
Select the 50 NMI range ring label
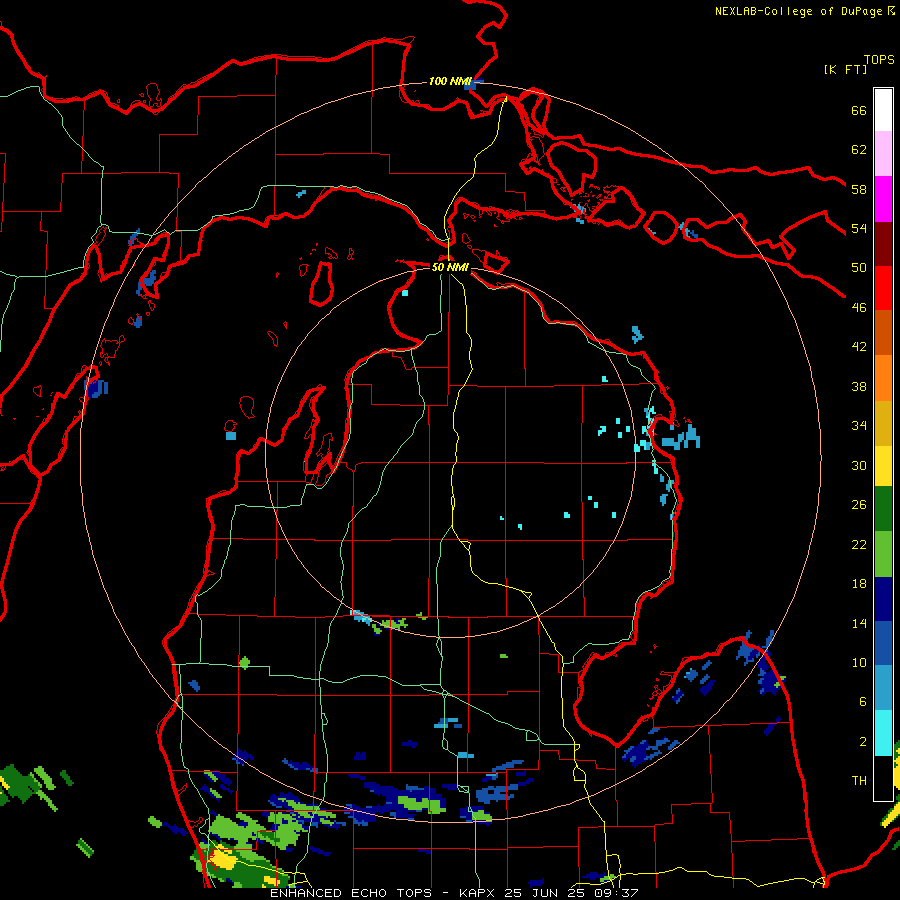(x=450, y=267)
